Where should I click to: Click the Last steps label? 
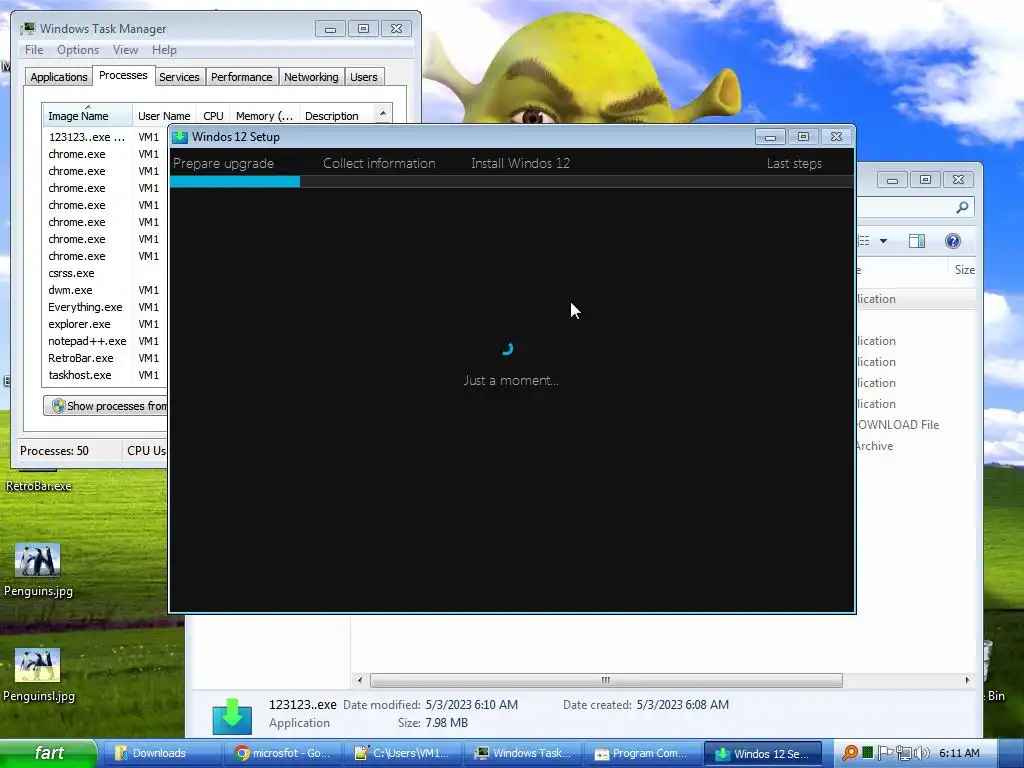coord(794,163)
